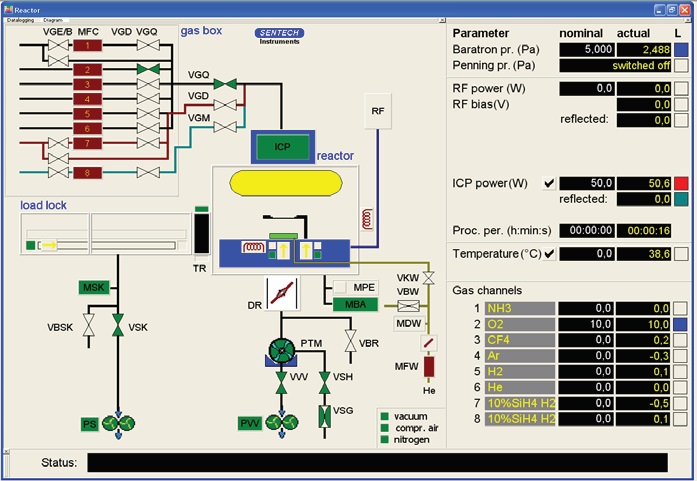Click mass flow controller 8
This screenshot has width=697, height=481.
pos(88,172)
